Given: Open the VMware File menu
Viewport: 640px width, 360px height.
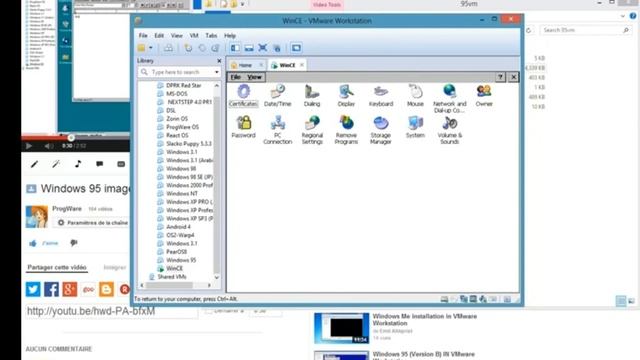Looking at the screenshot, I should (143, 36).
